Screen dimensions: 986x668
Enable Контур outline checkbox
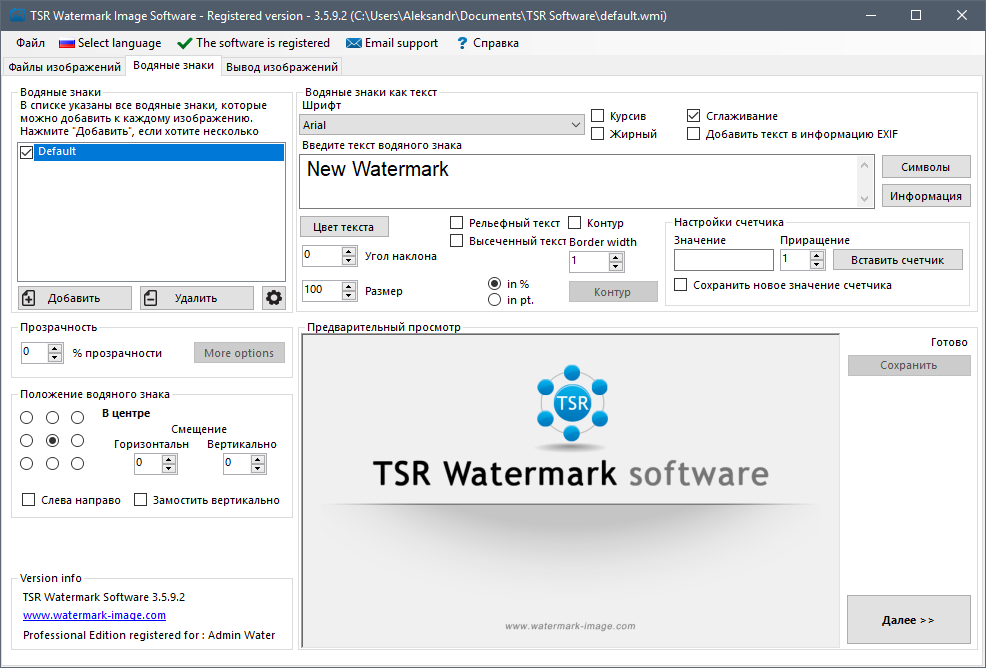coord(574,223)
